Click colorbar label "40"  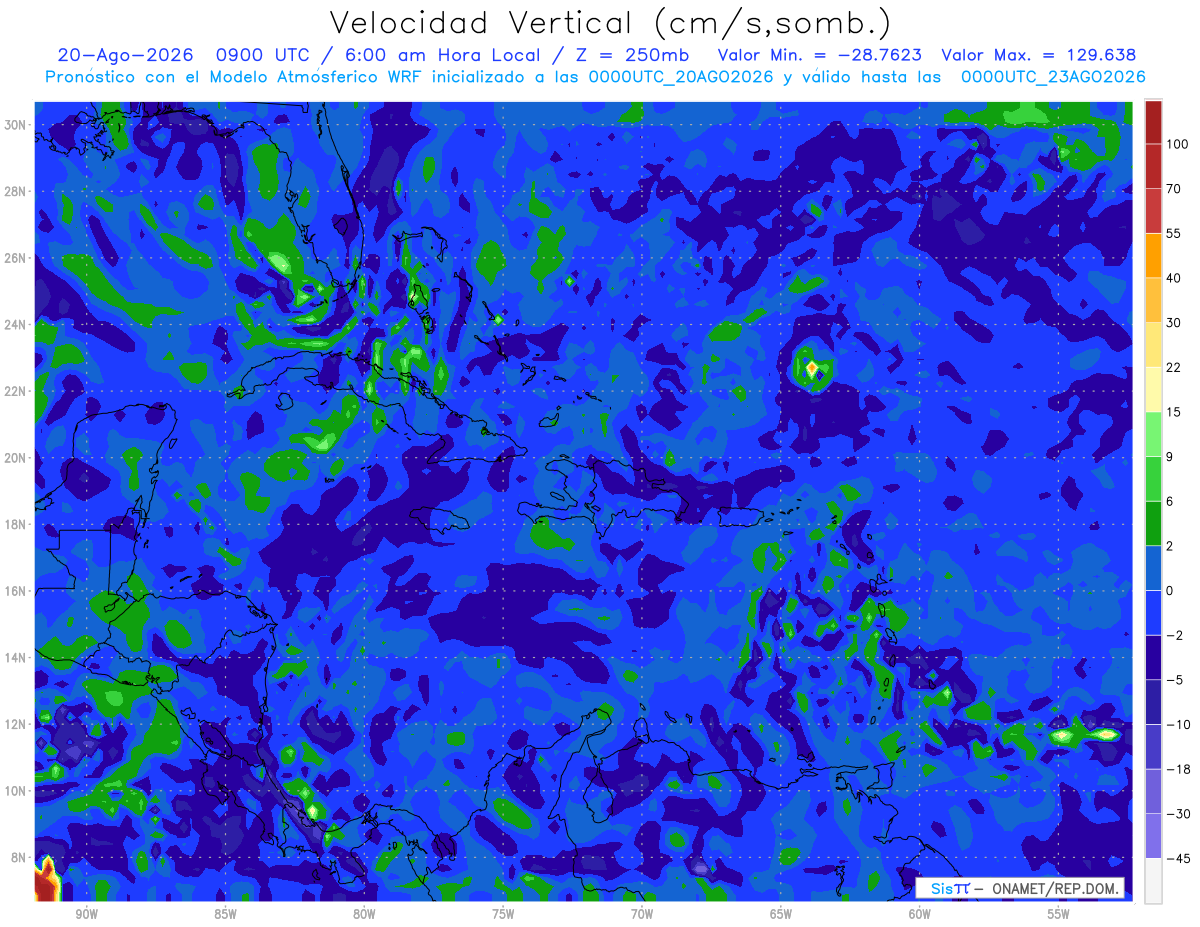coord(1174,278)
